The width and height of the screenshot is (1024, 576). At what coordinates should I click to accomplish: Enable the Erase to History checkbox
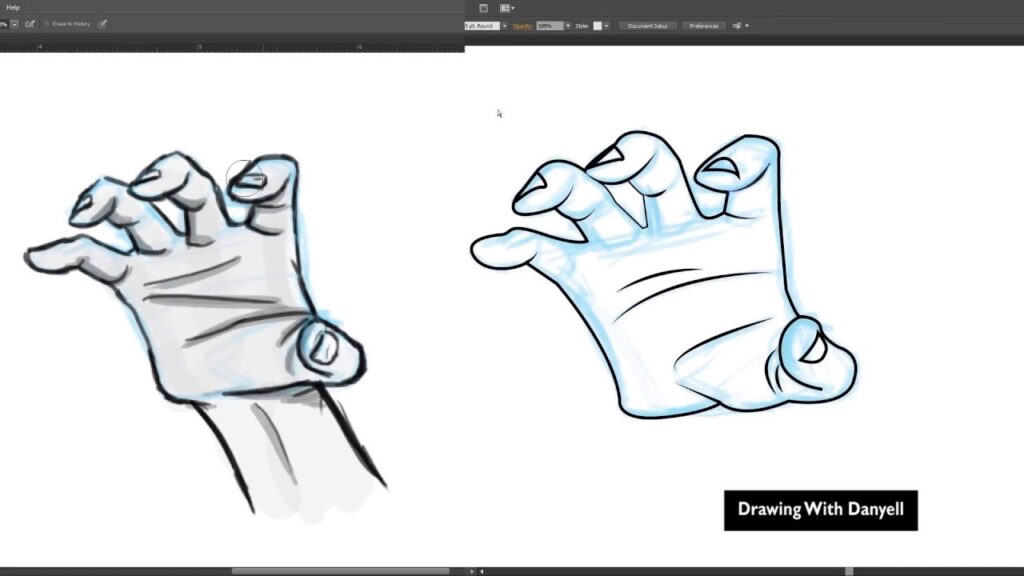coord(47,24)
